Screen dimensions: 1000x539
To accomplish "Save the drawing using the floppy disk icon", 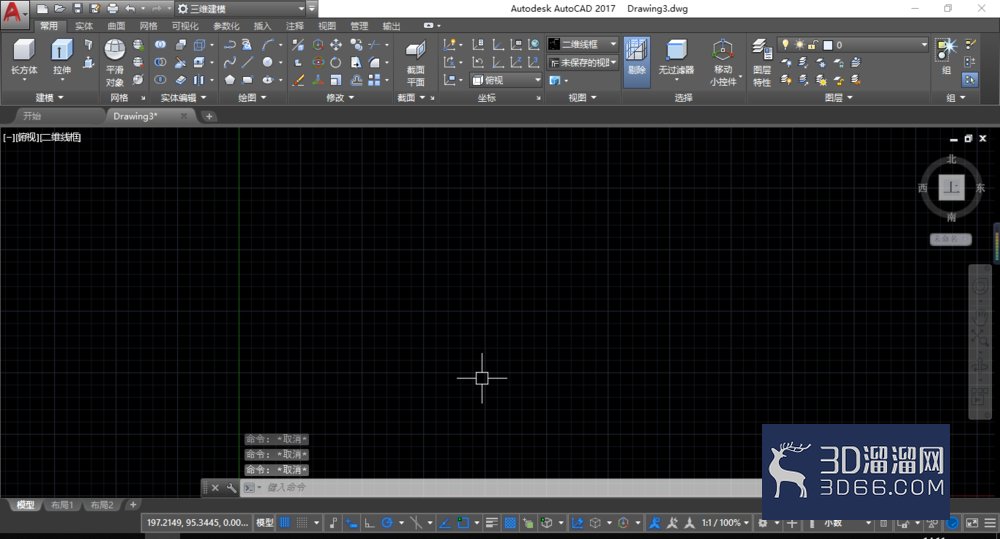I will point(77,9).
